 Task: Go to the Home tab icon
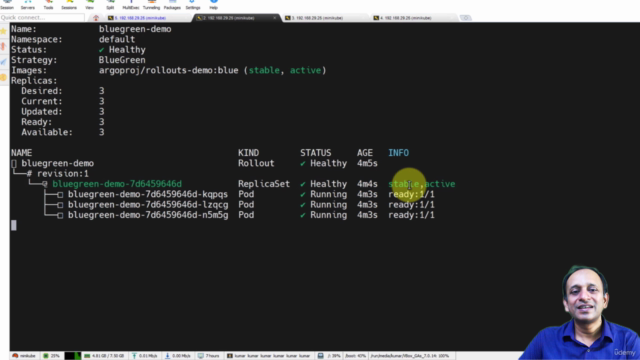pyautogui.click(x=96, y=18)
